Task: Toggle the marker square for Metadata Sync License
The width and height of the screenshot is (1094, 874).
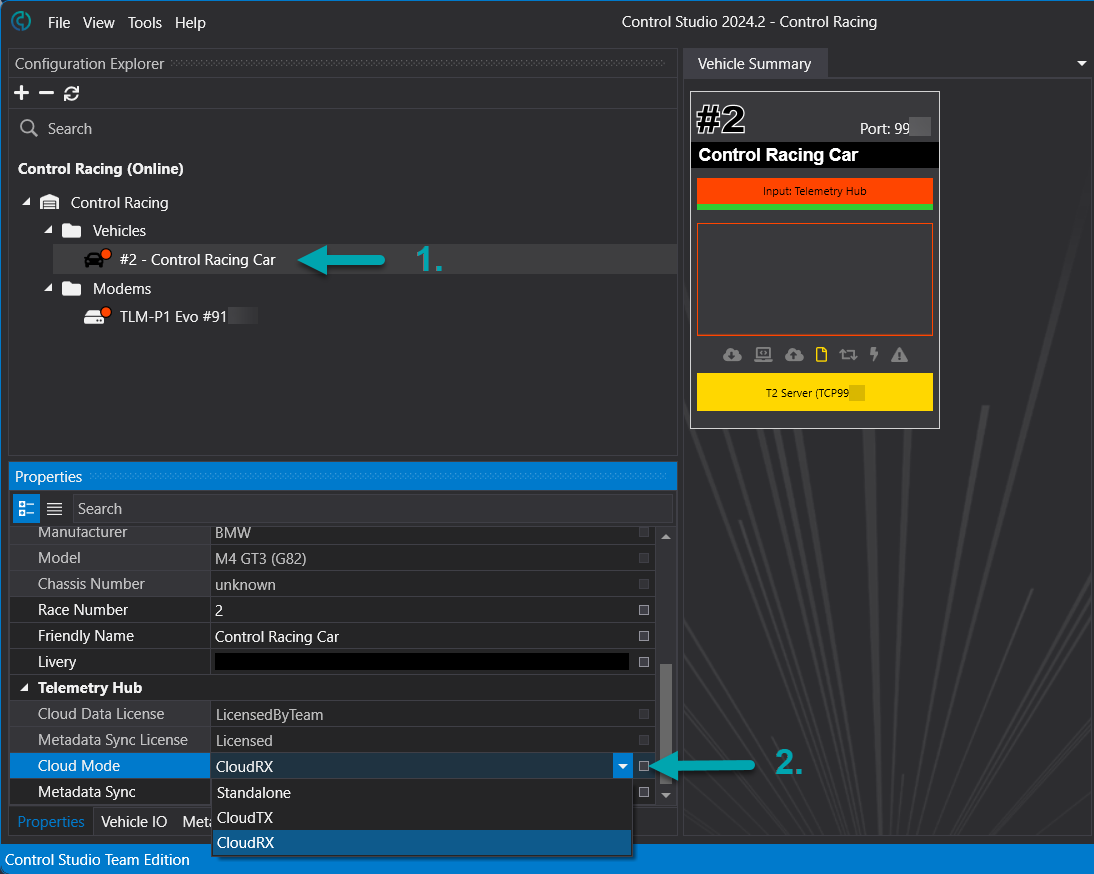Action: click(x=644, y=740)
